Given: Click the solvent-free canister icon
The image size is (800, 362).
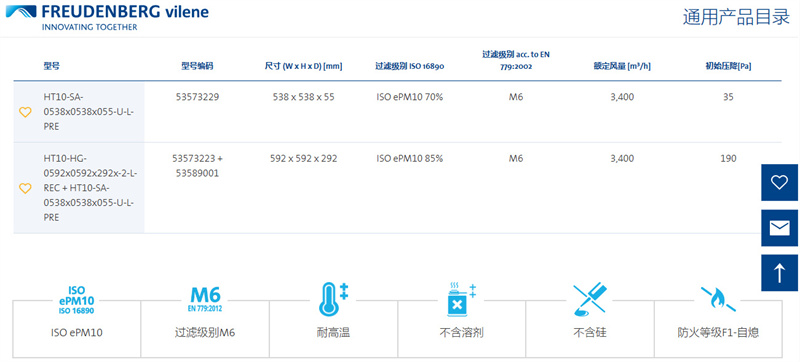Looking at the screenshot, I should tap(461, 298).
